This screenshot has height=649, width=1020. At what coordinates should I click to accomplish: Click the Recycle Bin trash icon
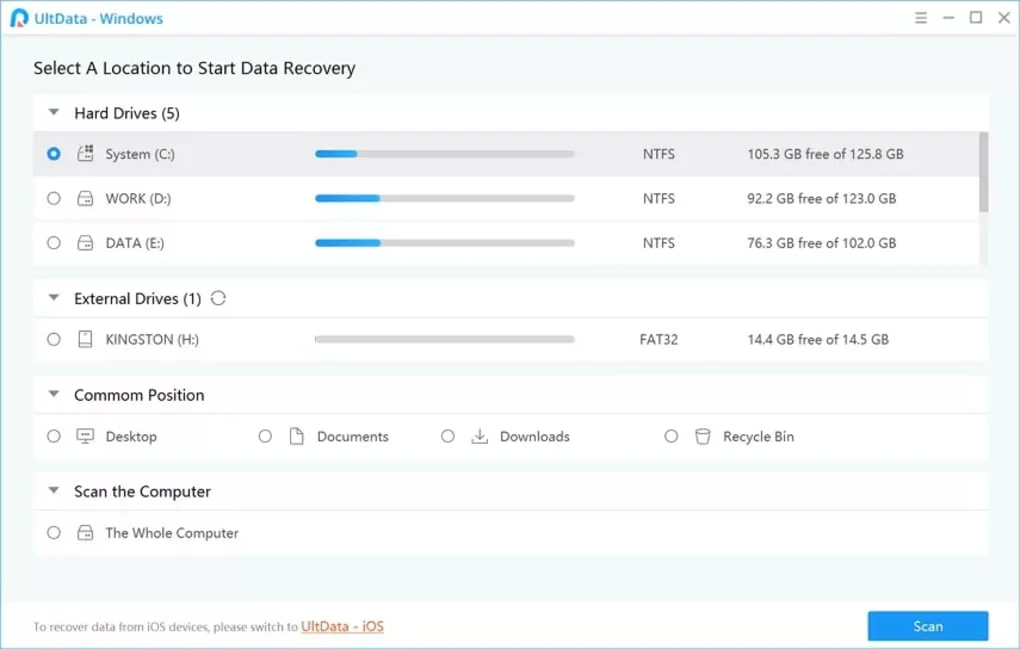click(x=702, y=437)
